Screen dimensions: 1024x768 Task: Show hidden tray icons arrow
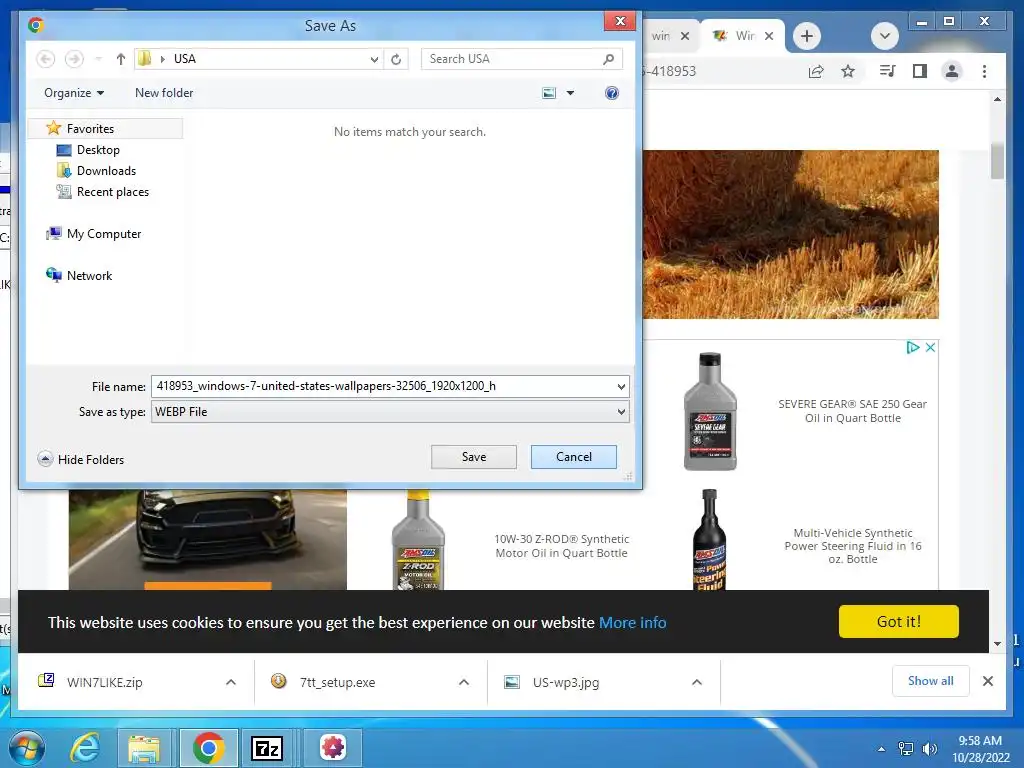pos(882,749)
